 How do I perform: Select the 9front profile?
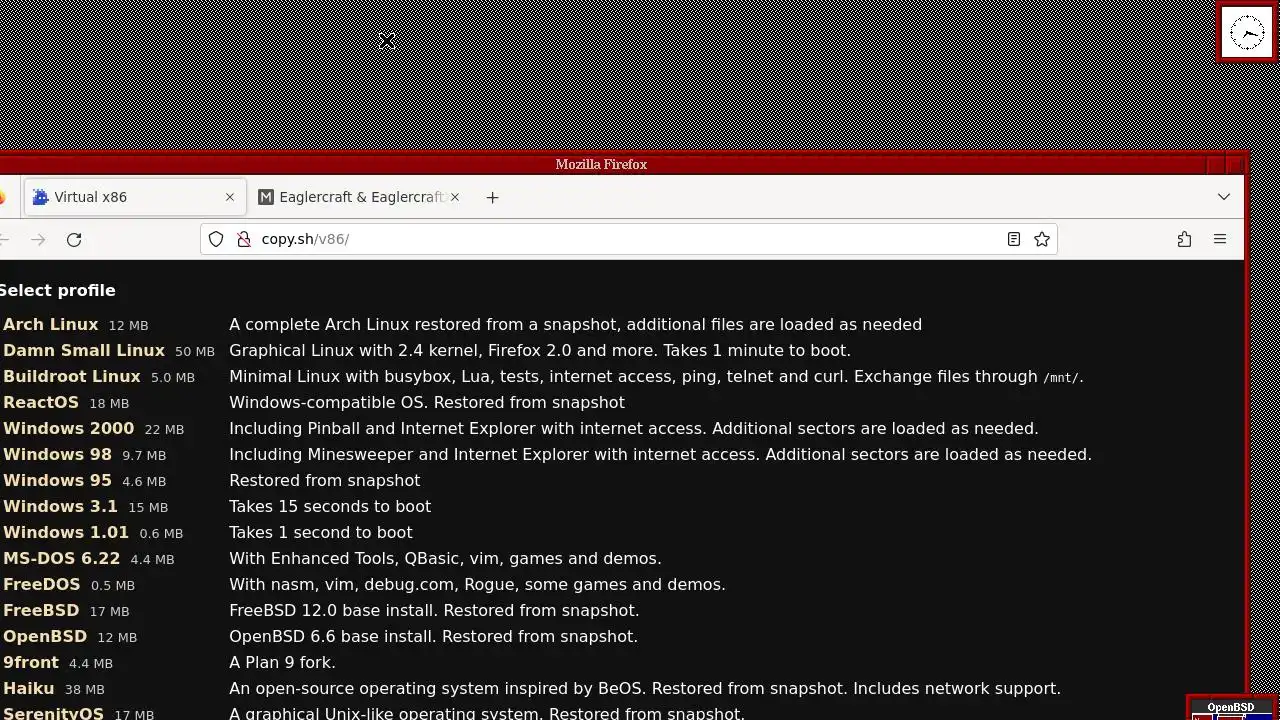(x=31, y=662)
